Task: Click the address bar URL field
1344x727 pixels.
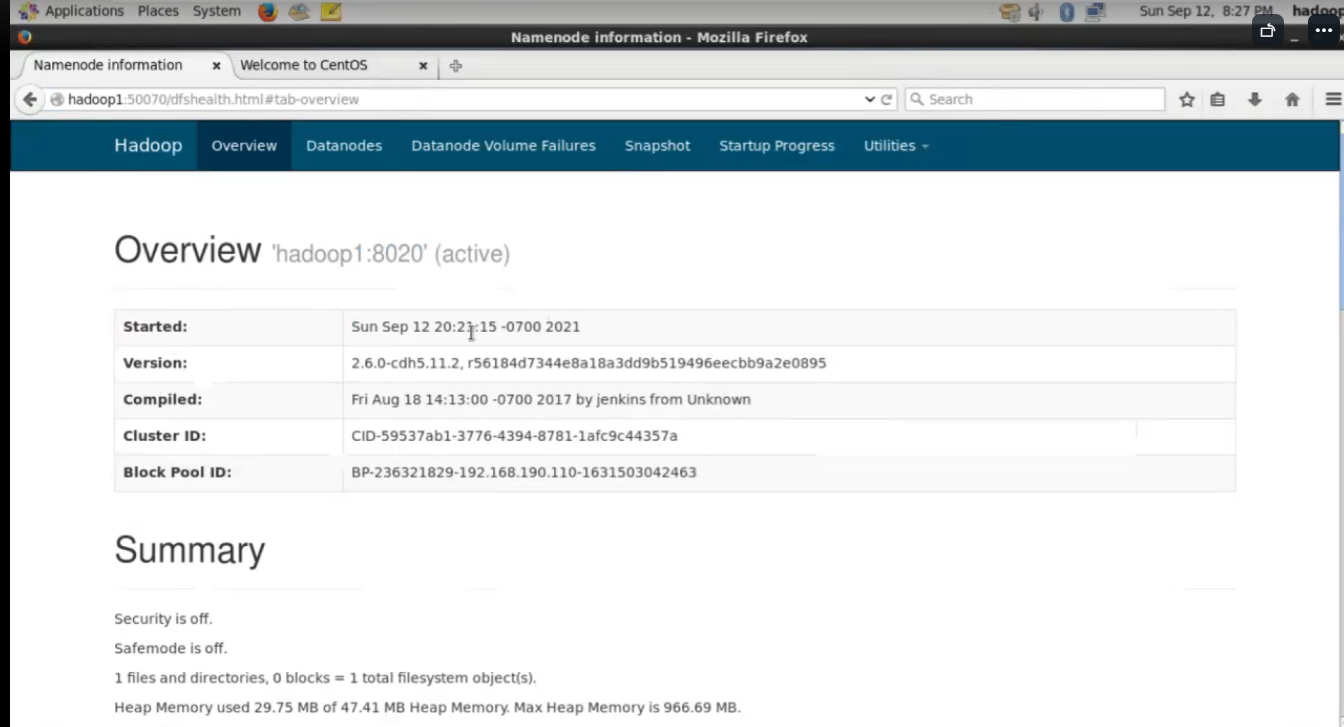Action: pos(460,99)
